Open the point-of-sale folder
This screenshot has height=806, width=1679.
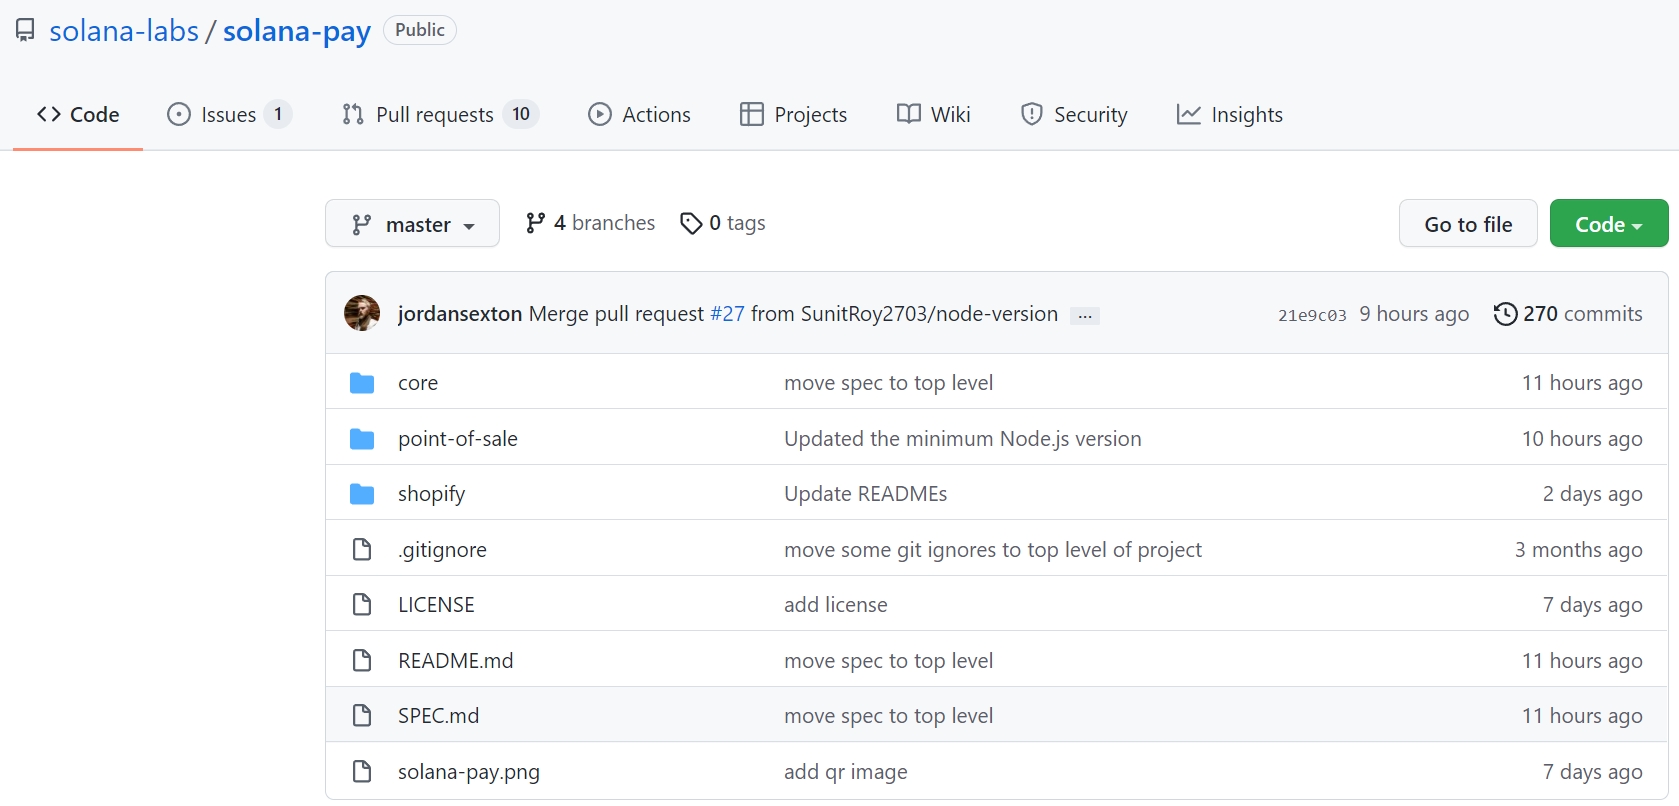point(458,439)
